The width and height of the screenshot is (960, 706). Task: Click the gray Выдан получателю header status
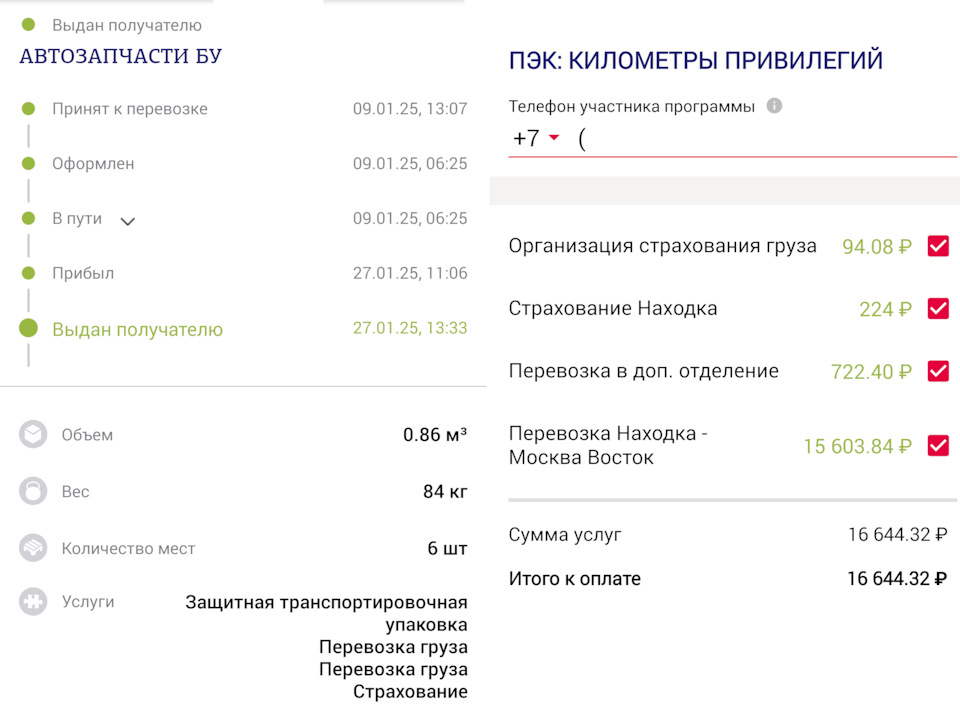[x=127, y=25]
